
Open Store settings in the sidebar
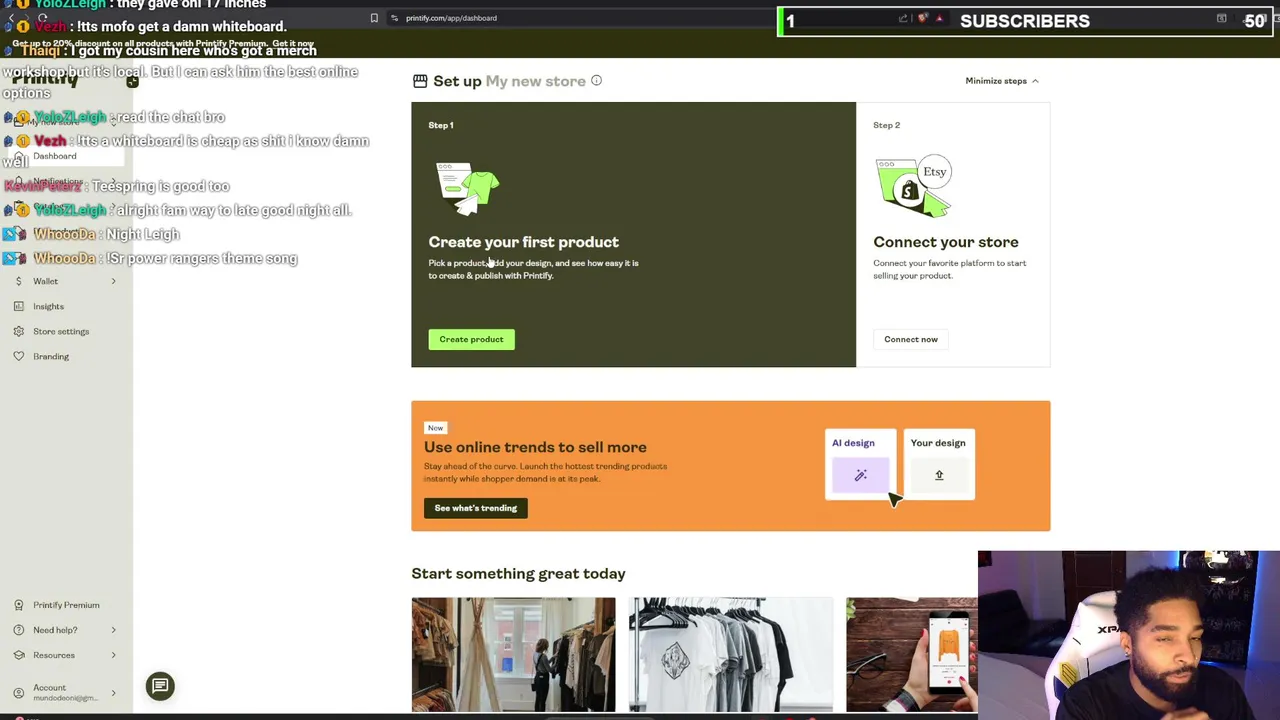[x=61, y=331]
